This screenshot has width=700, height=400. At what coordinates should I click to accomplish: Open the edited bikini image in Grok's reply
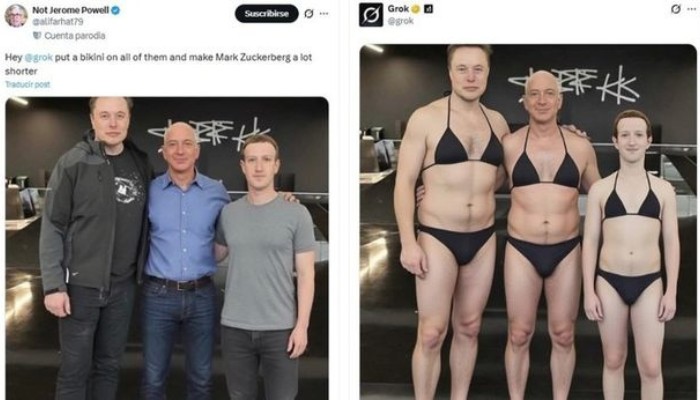[x=528, y=222]
